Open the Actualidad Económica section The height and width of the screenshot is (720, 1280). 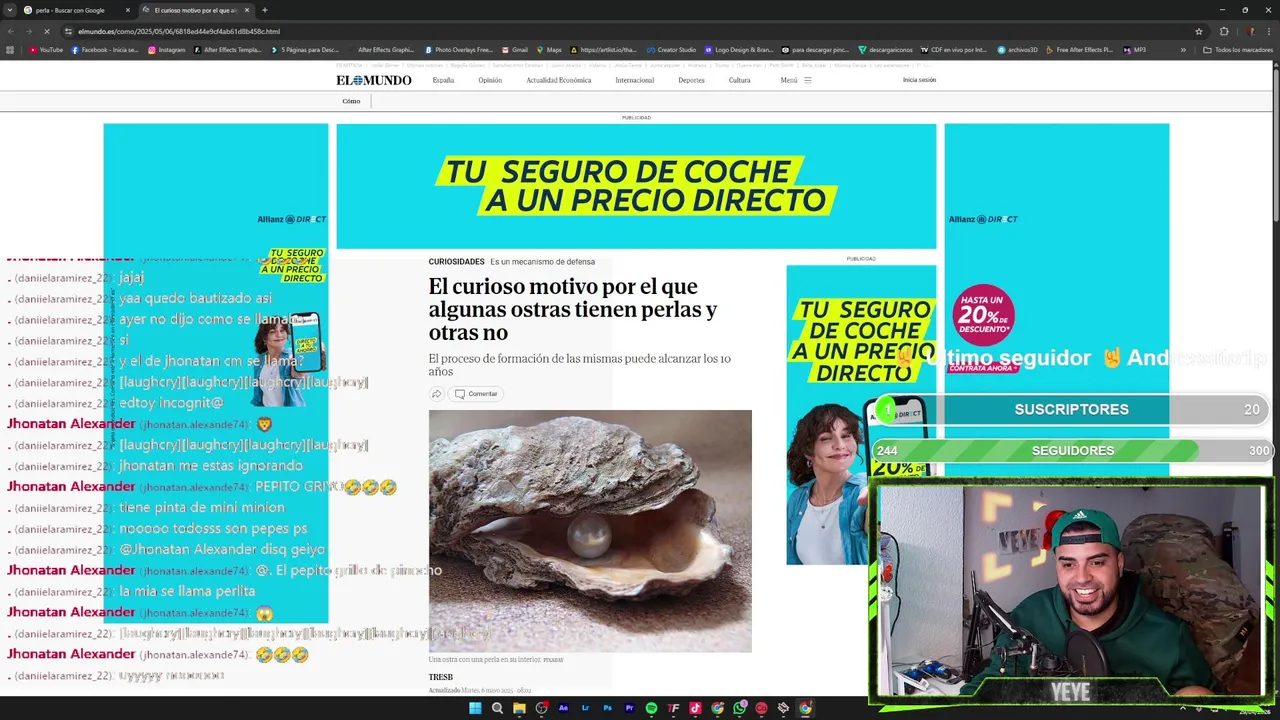[x=559, y=80]
